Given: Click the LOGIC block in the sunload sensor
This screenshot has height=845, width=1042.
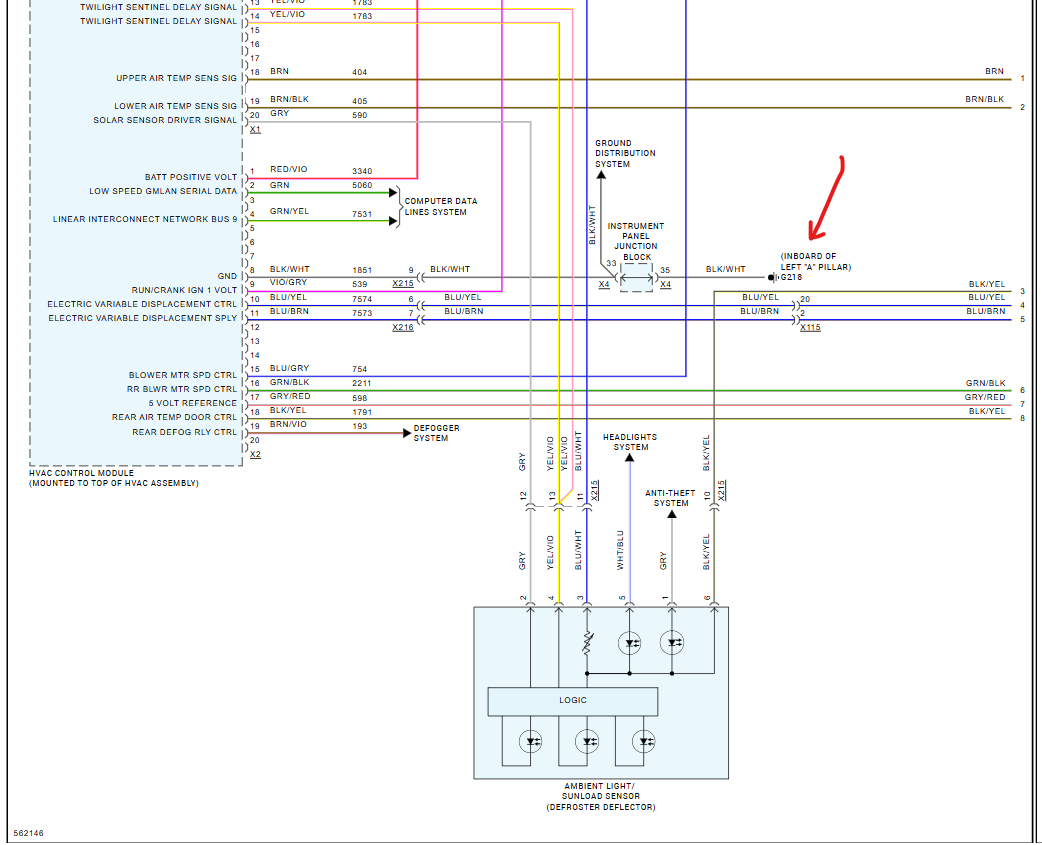Looking at the screenshot, I should tap(572, 701).
